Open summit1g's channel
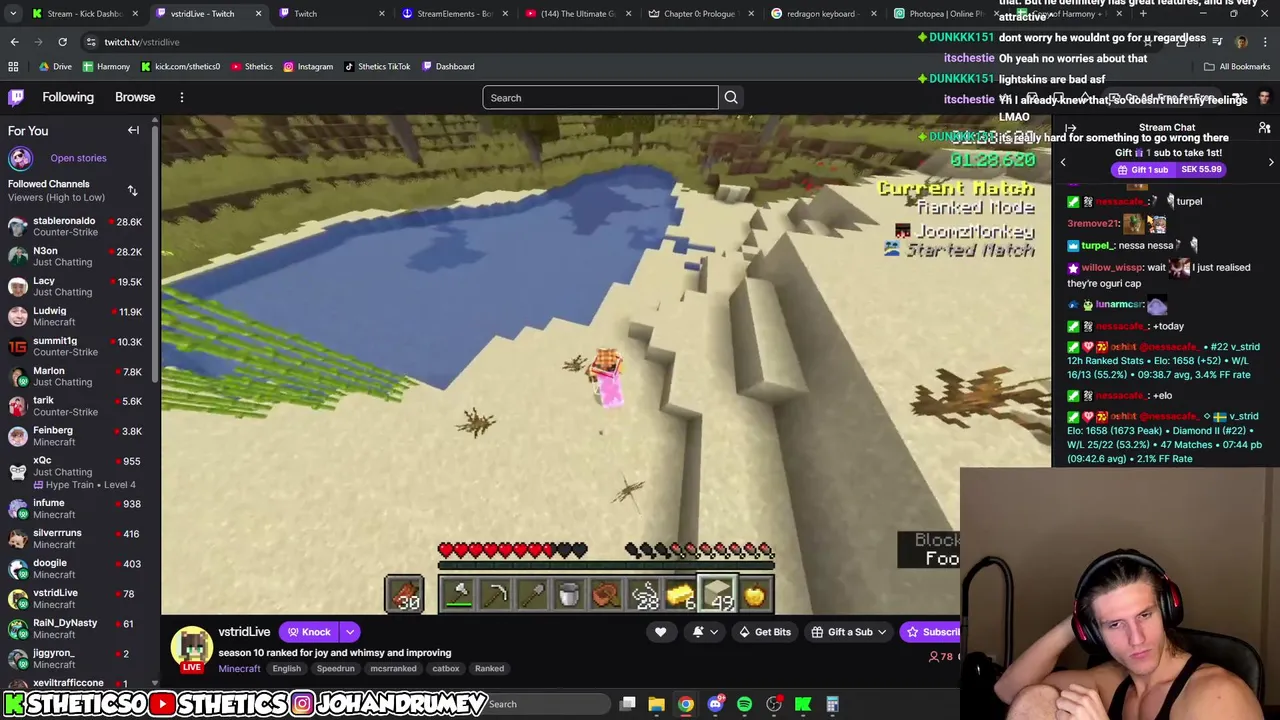This screenshot has width=1280, height=720. 76,346
